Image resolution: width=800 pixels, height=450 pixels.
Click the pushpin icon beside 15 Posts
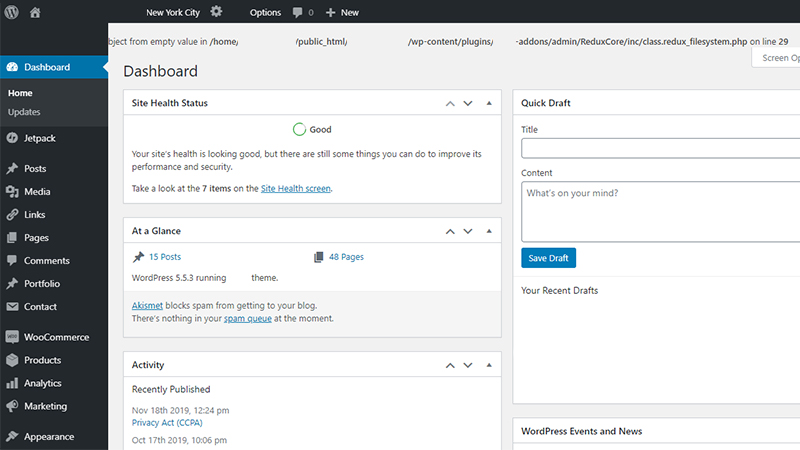[138, 257]
